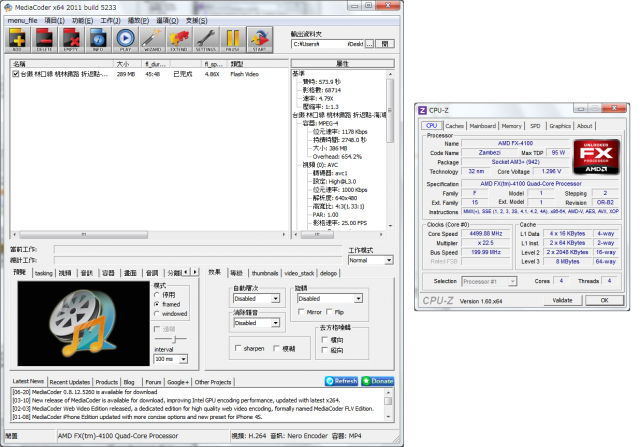
Task: Switch to the Caches tab in CPU-Z
Action: tap(454, 126)
